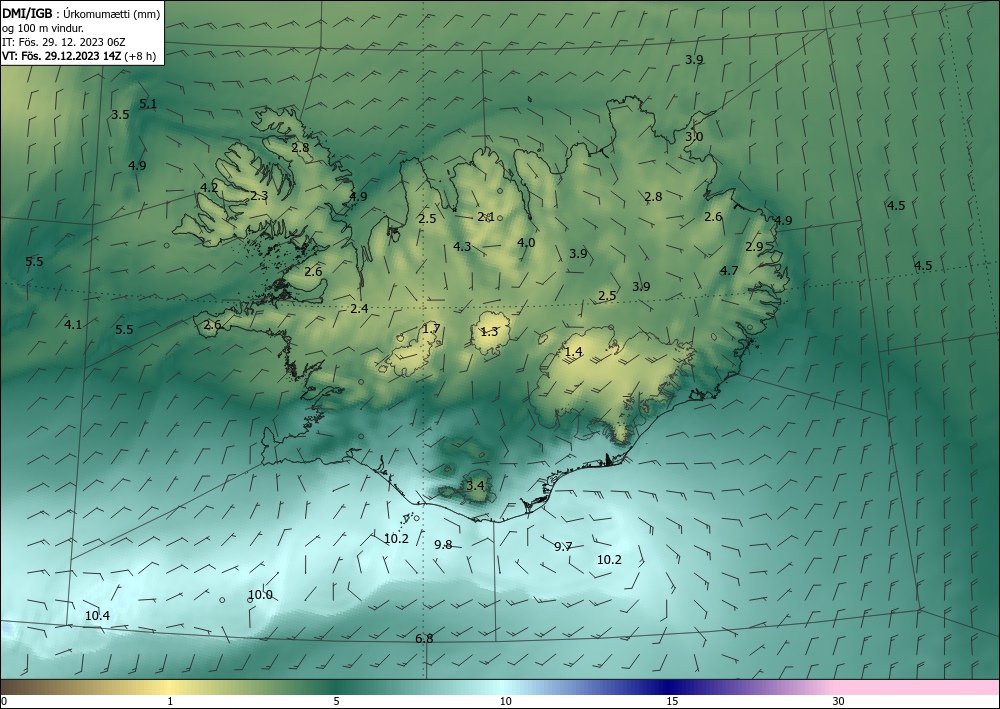Click the title text 'DMI/IGB : Úrkomumætti (mm)'
Image resolution: width=1000 pixels, height=709 pixels.
click(81, 13)
